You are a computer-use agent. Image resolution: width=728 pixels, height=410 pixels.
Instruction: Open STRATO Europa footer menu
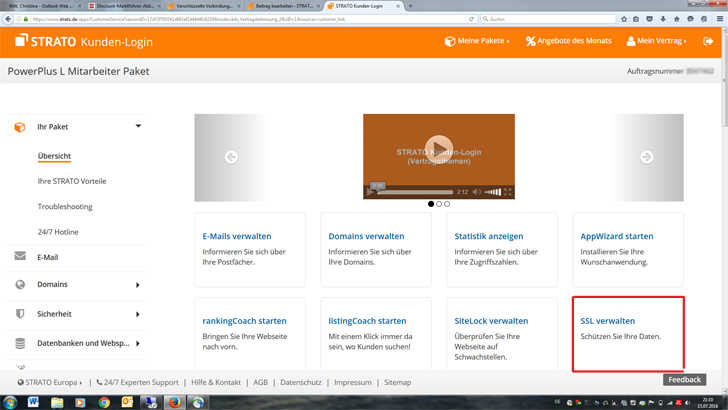[50, 383]
